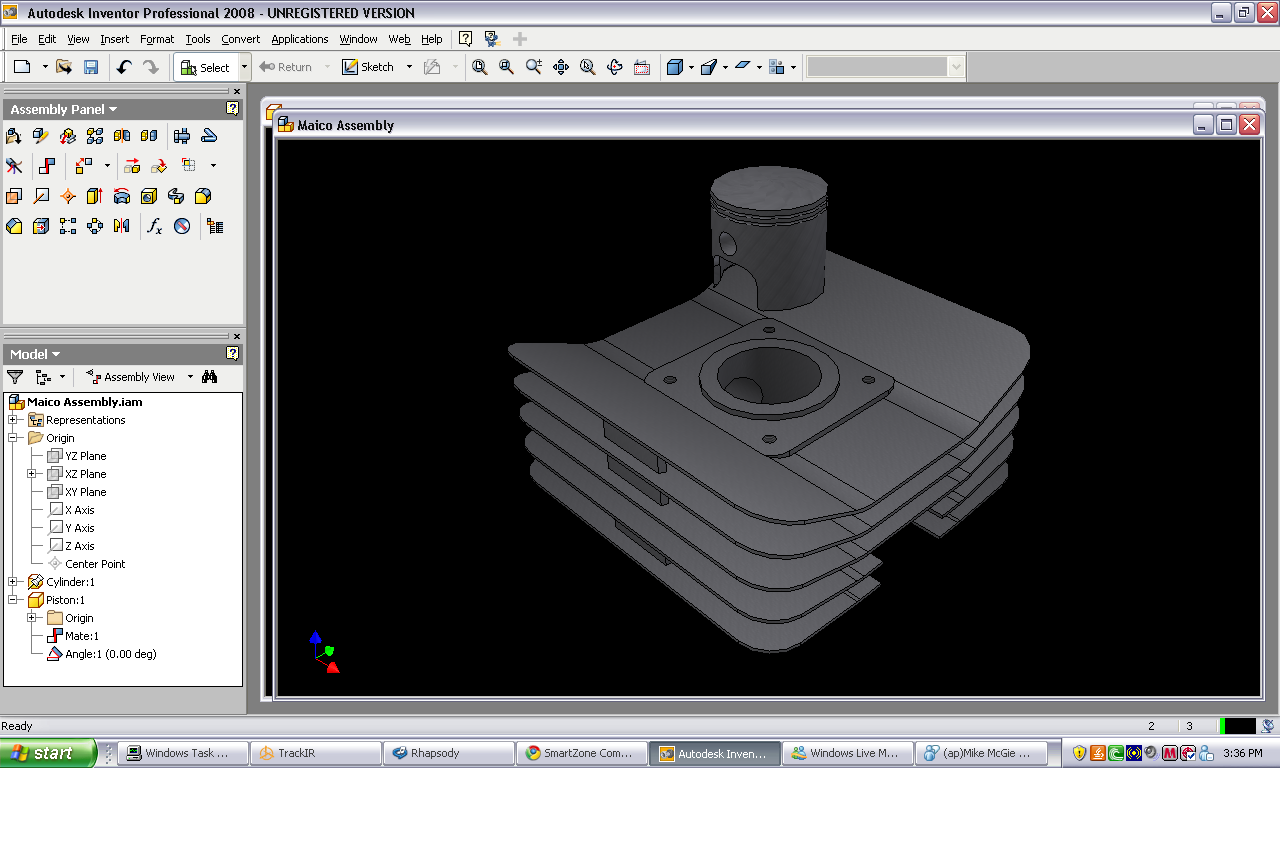The image size is (1280, 864).
Task: Open the Insert menu
Action: tap(114, 39)
